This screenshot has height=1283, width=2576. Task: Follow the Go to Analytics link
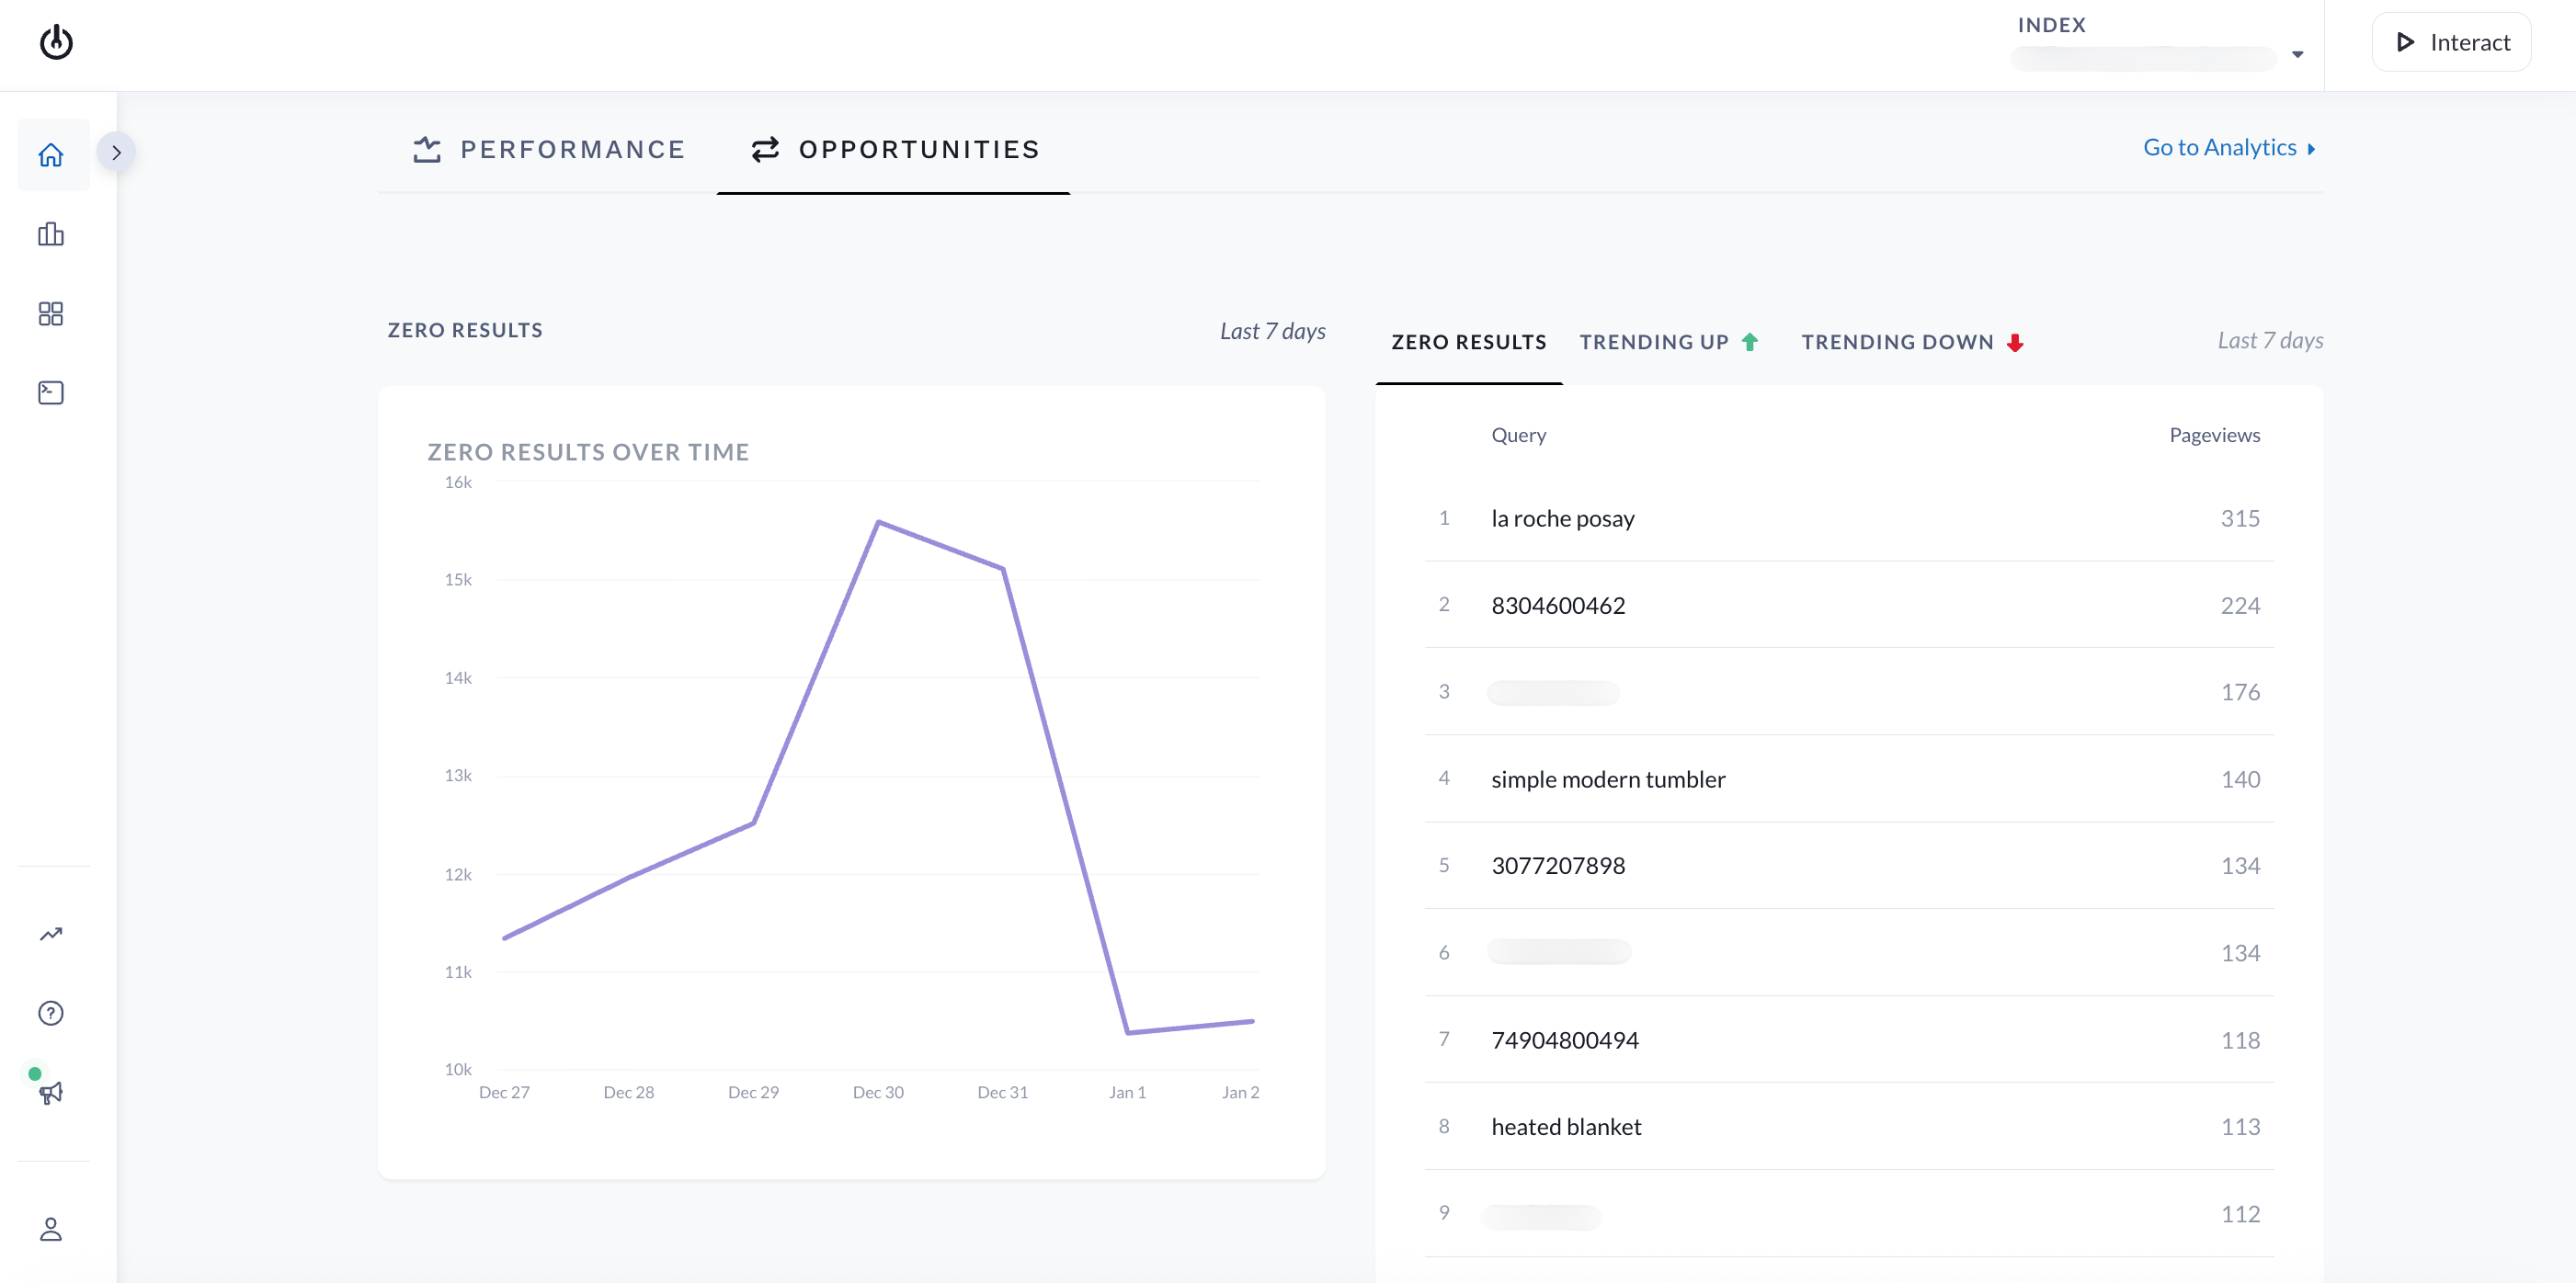(x=2228, y=148)
